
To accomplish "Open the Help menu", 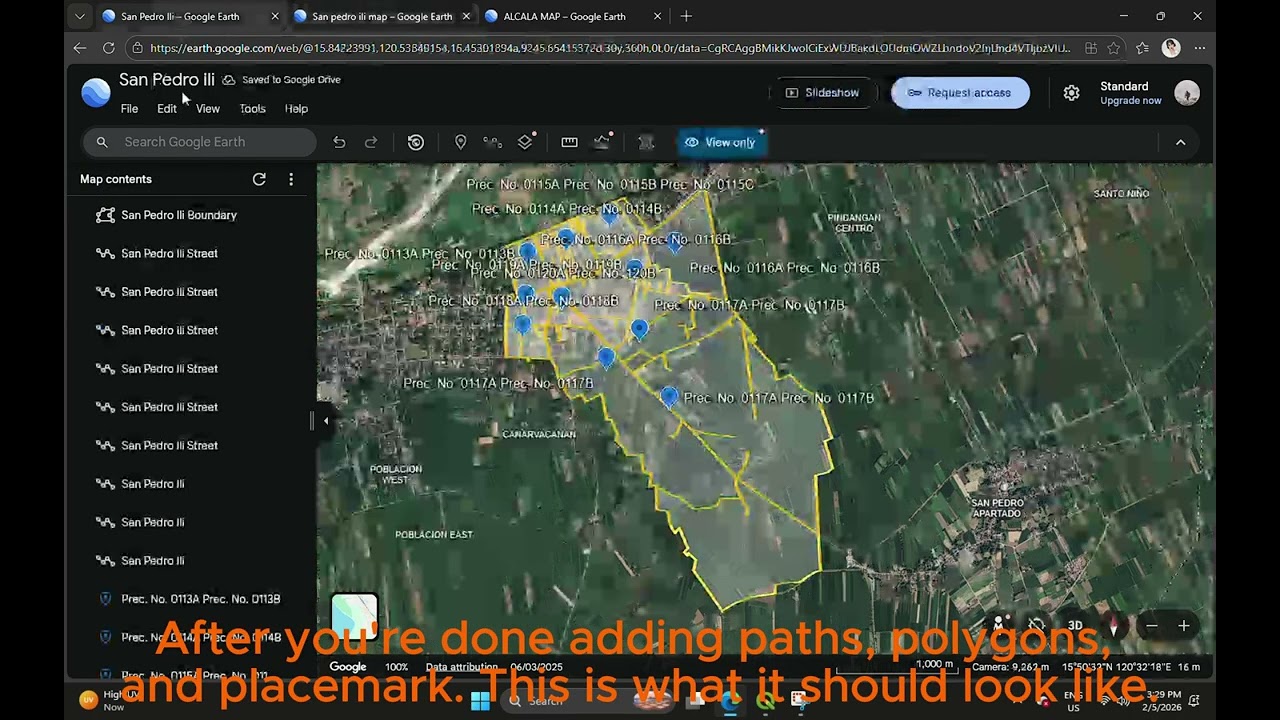I will [x=296, y=109].
